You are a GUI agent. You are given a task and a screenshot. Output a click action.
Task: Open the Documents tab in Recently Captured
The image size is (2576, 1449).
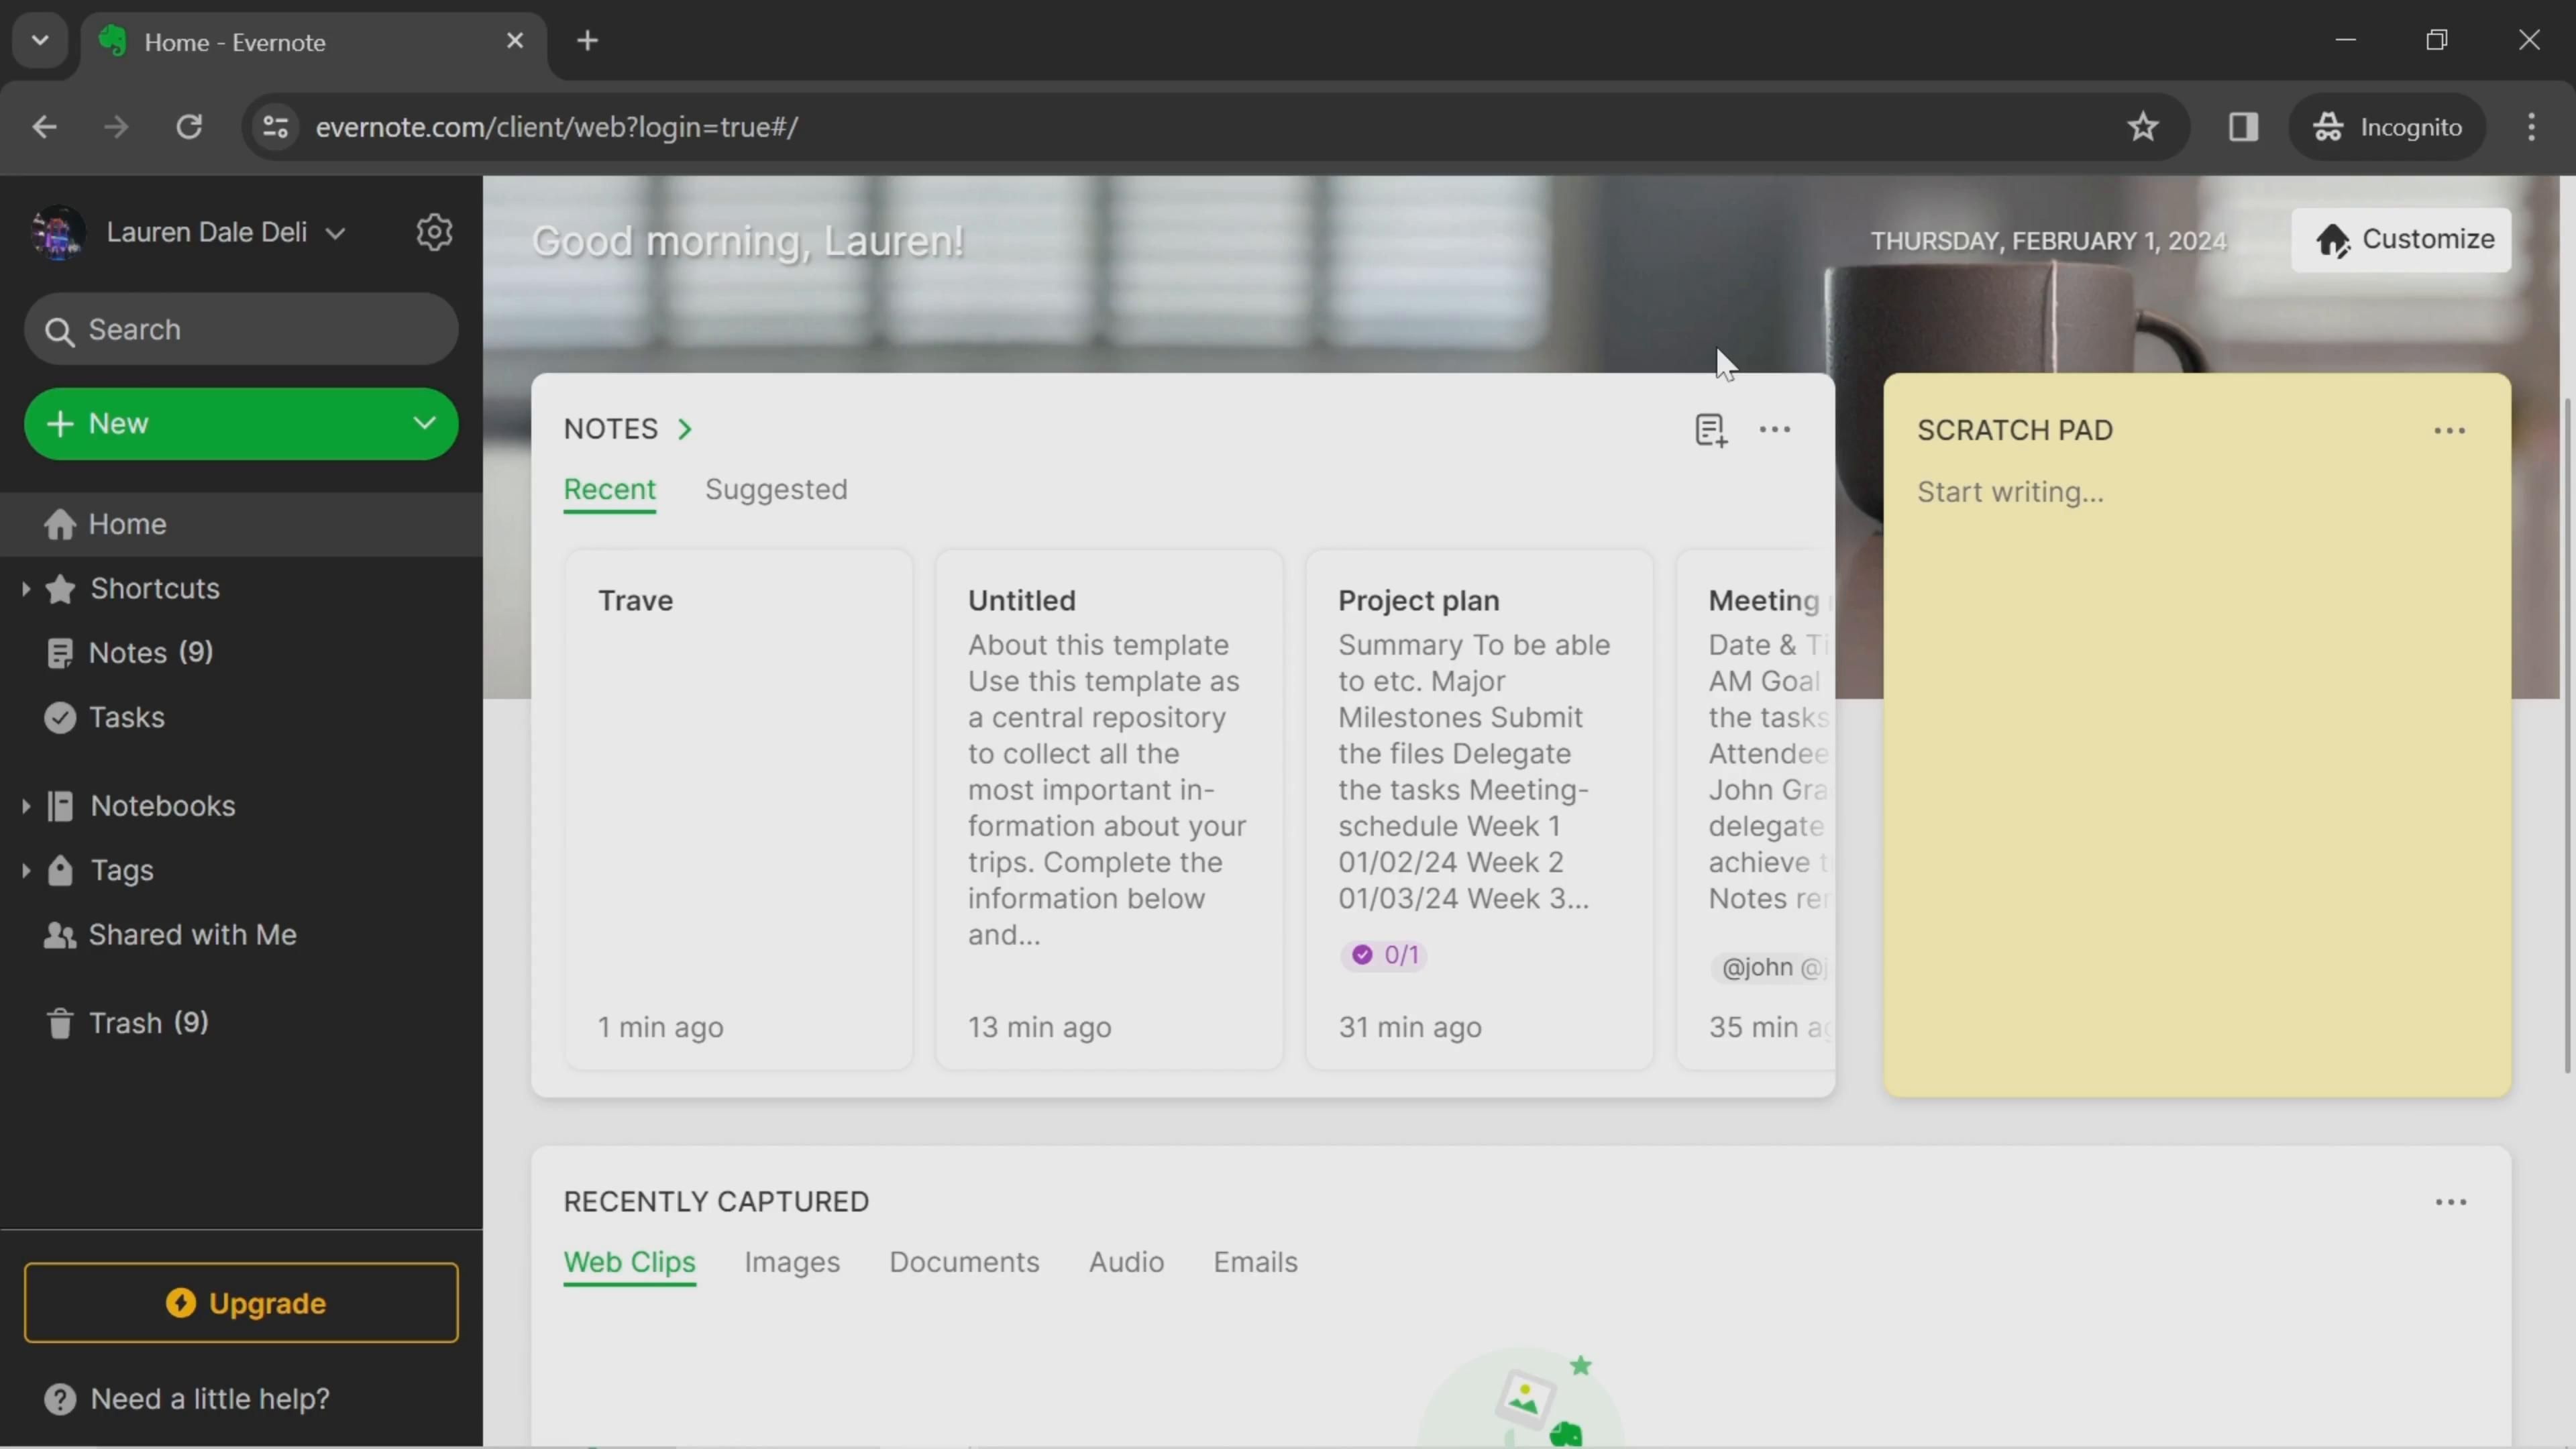tap(964, 1261)
